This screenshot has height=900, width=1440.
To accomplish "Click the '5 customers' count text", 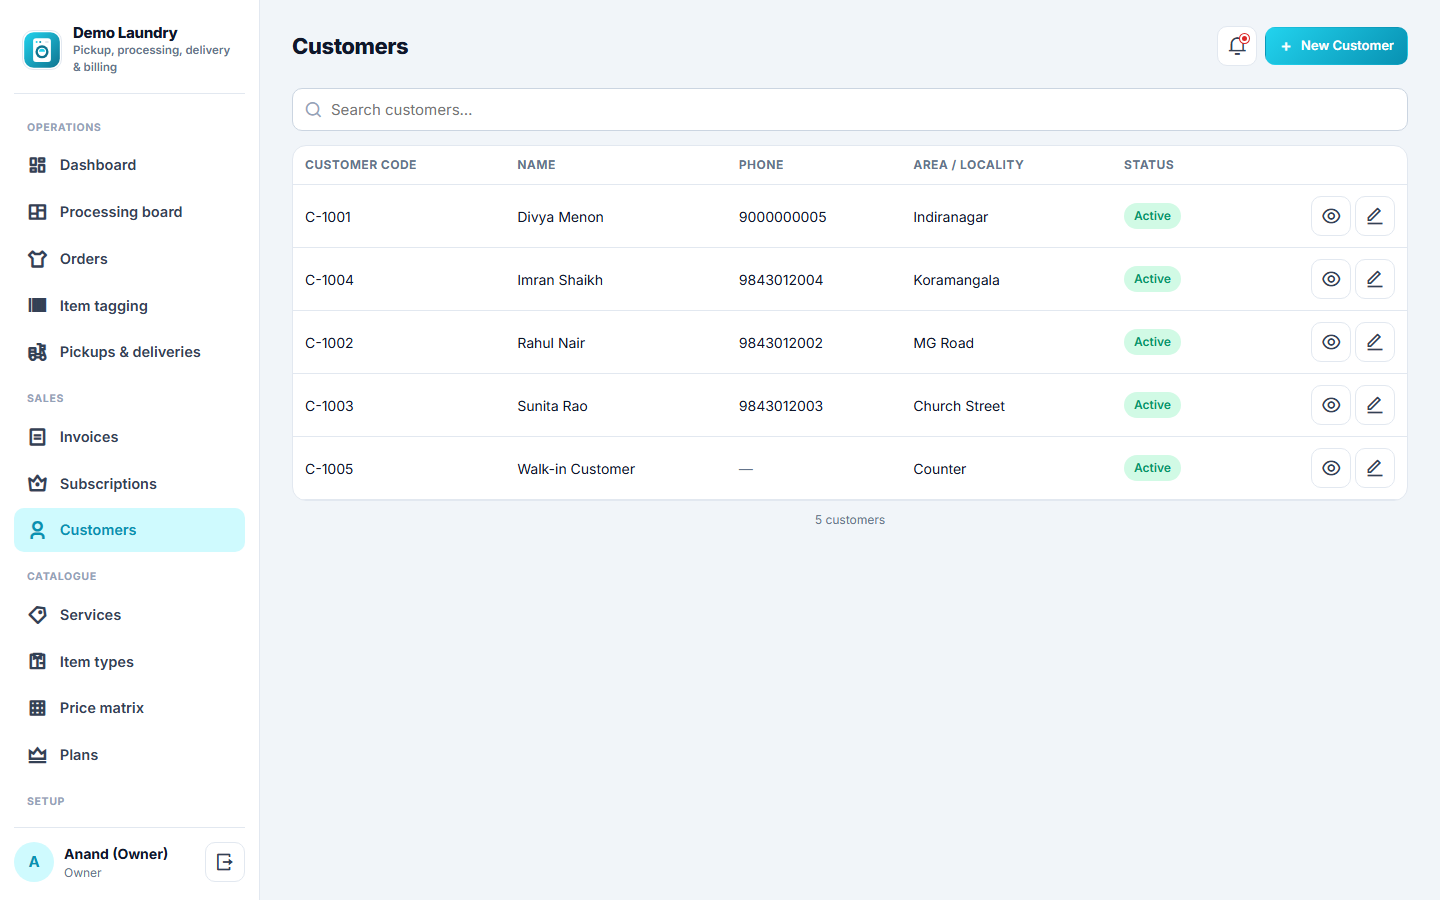I will (x=850, y=520).
